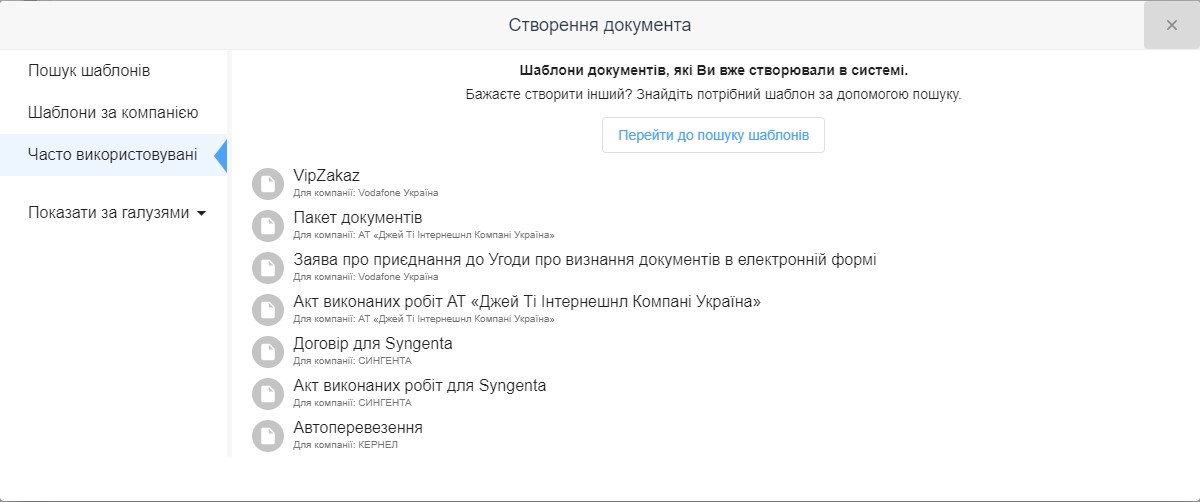This screenshot has width=1200, height=502.
Task: Click the document icon for Заява про приєднання
Action: click(x=267, y=268)
